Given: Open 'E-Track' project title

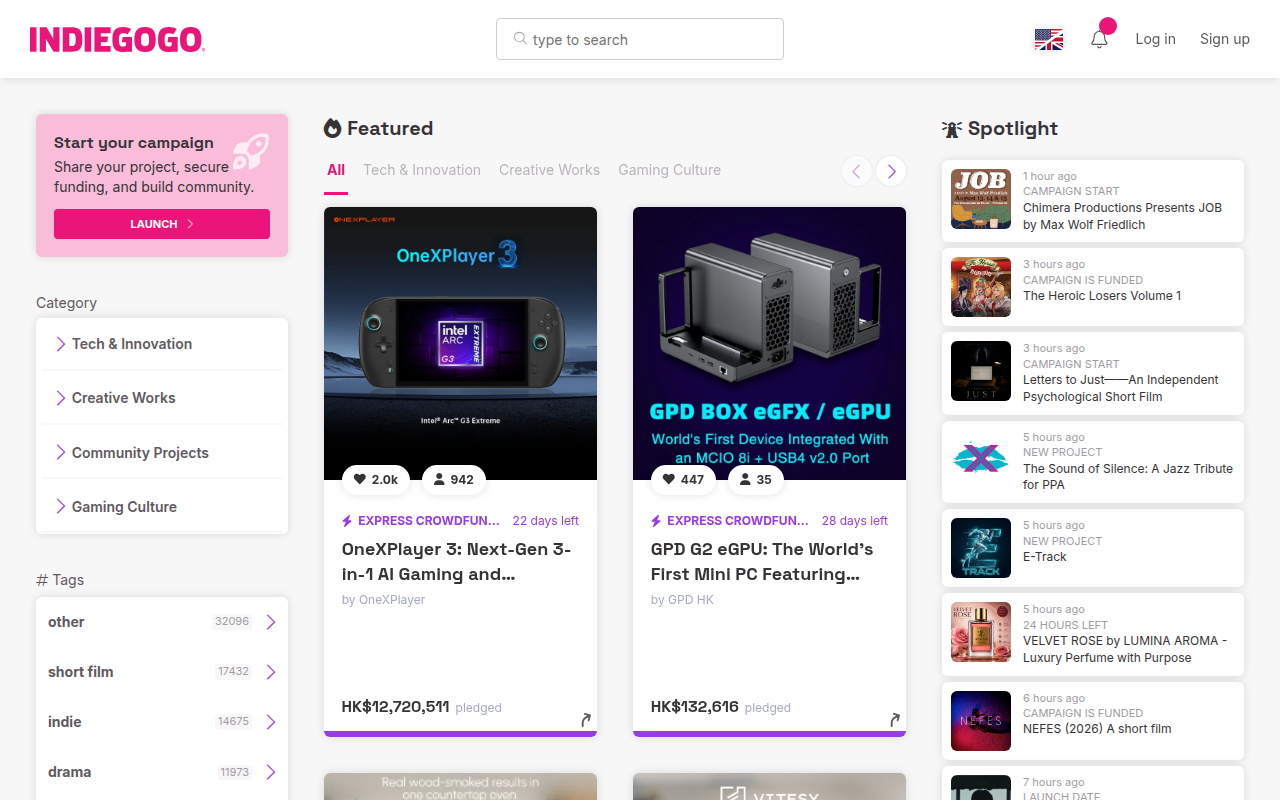Looking at the screenshot, I should [1045, 557].
